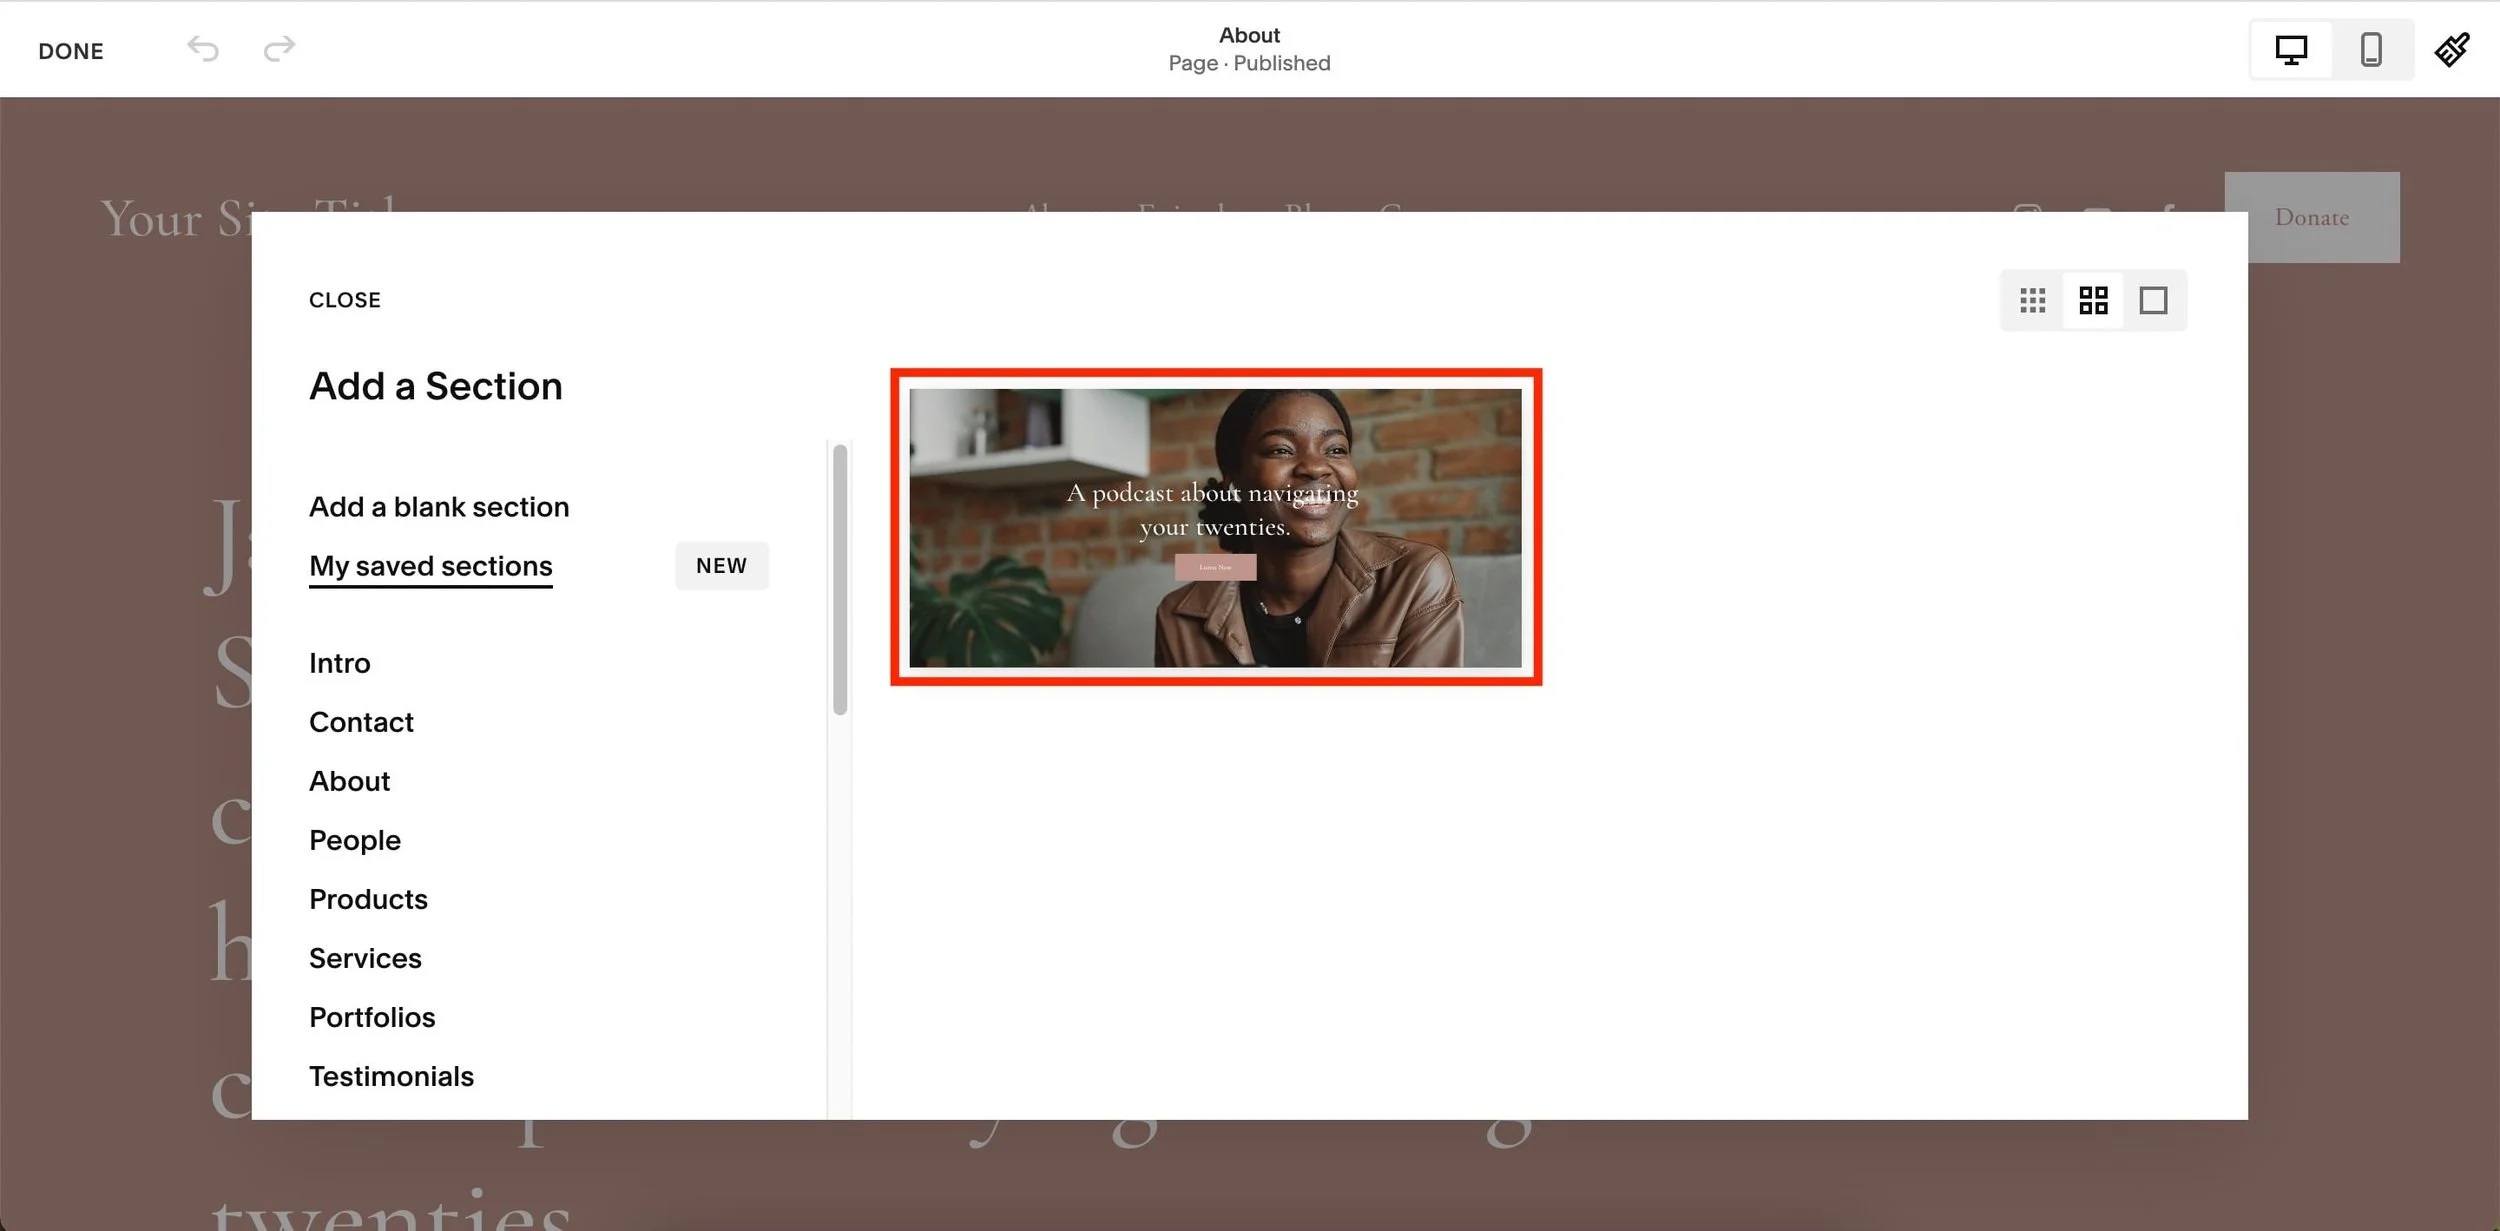The height and width of the screenshot is (1231, 2500).
Task: Select medium grid view icon
Action: [x=2093, y=300]
